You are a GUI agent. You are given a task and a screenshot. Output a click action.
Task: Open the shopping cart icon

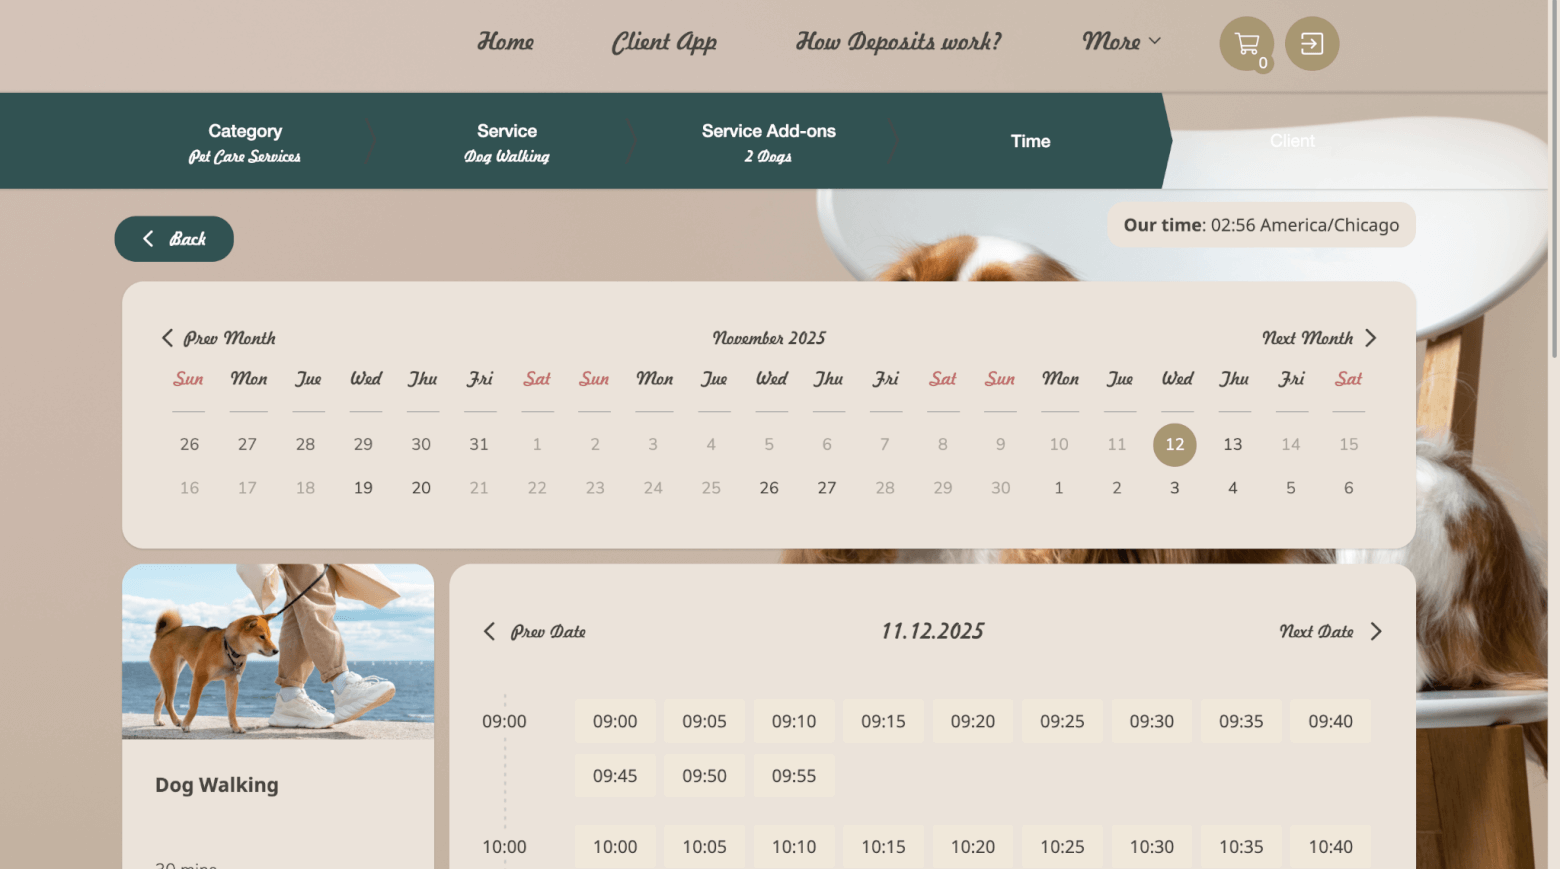pos(1245,43)
